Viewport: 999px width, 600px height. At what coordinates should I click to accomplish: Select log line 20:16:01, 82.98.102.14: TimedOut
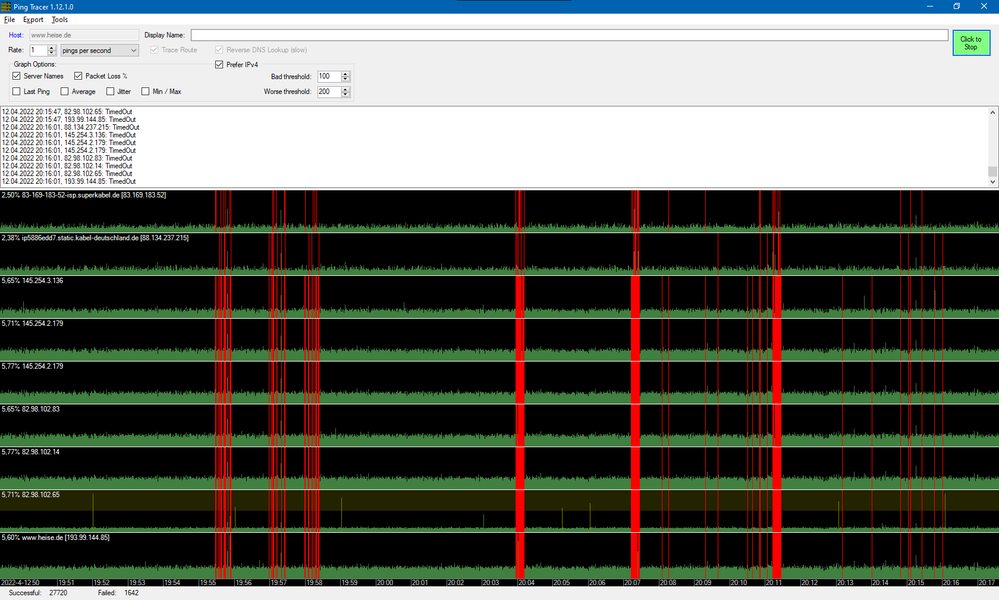point(67,166)
